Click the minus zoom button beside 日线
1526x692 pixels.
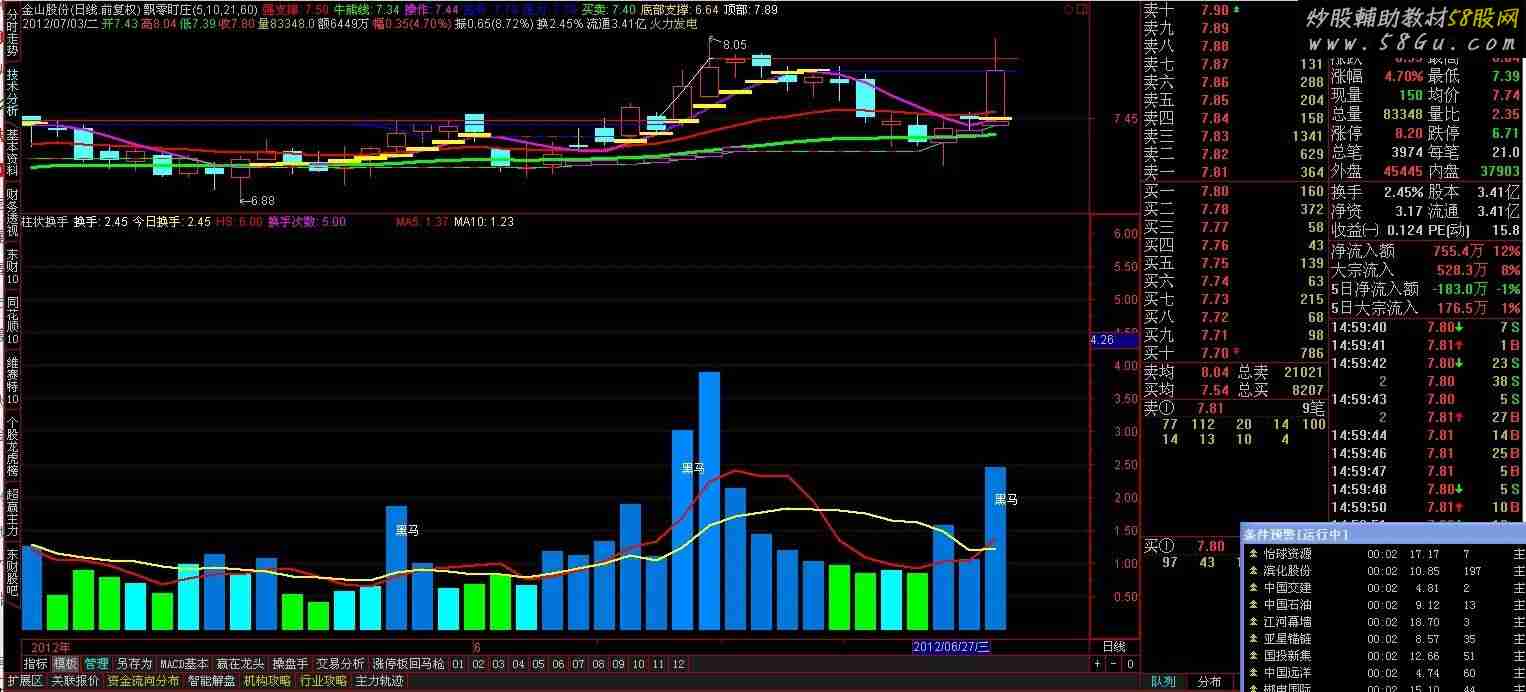click(1113, 664)
